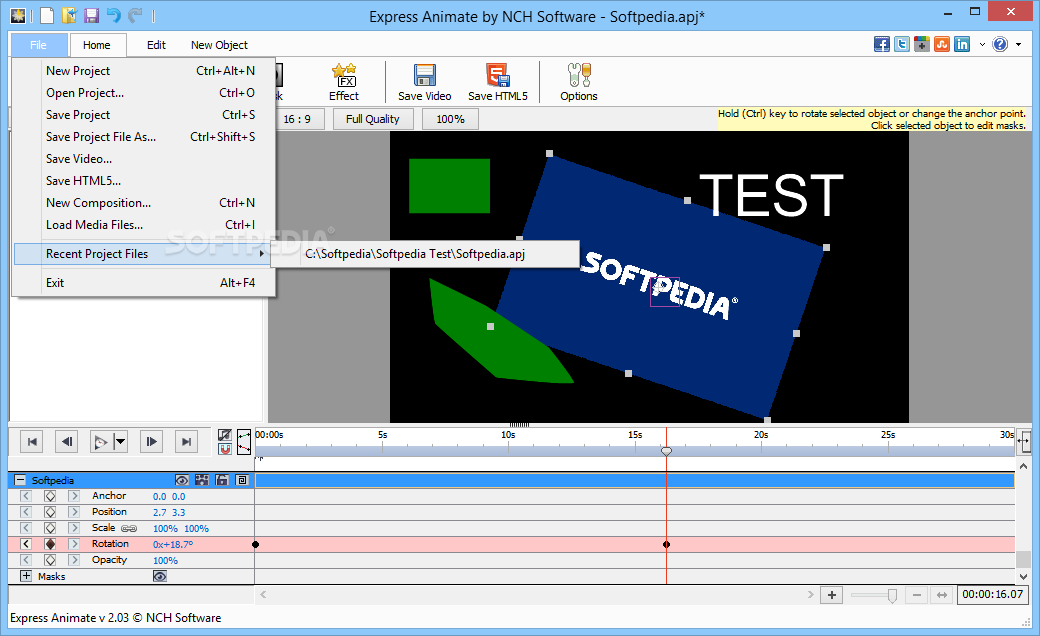1040x636 pixels.
Task: Toggle the icon above the magnet
Action: (x=225, y=435)
